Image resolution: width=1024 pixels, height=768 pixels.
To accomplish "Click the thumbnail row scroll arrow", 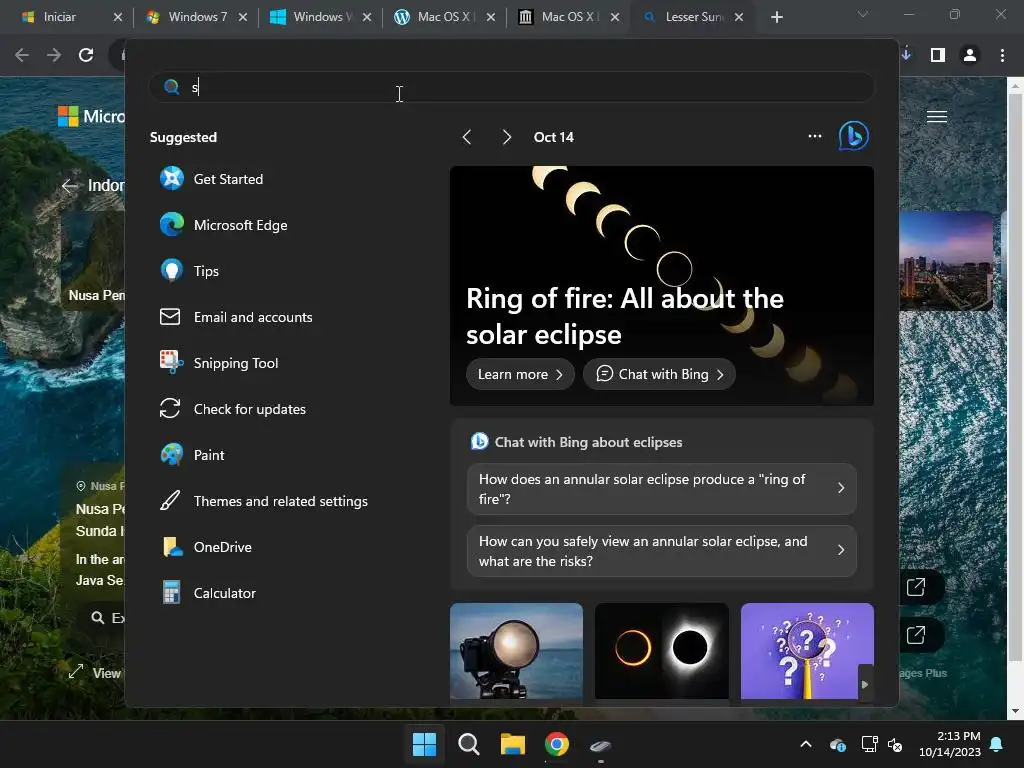I will 865,684.
